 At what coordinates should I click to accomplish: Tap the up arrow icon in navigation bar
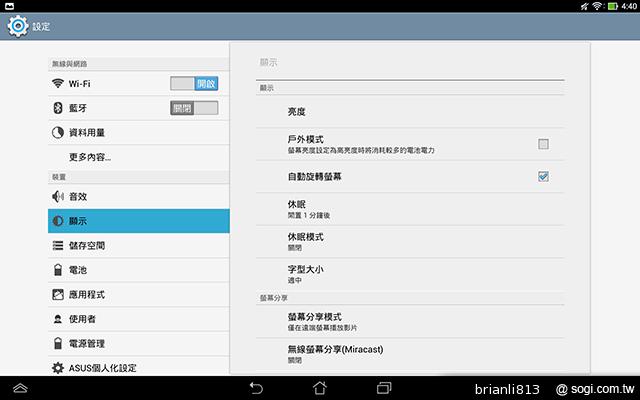click(x=20, y=388)
